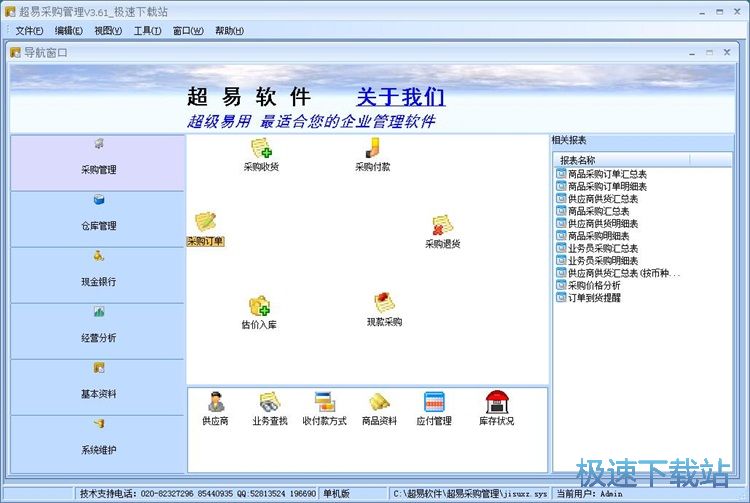Select the 系统维护 sidebar module
750x503 pixels.
pos(98,444)
